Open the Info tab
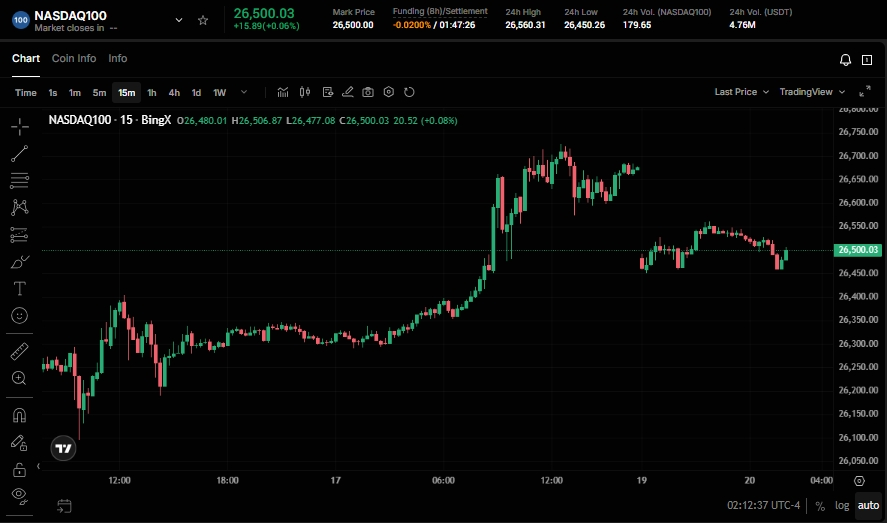Screen dimensions: 887x523 click(x=118, y=59)
